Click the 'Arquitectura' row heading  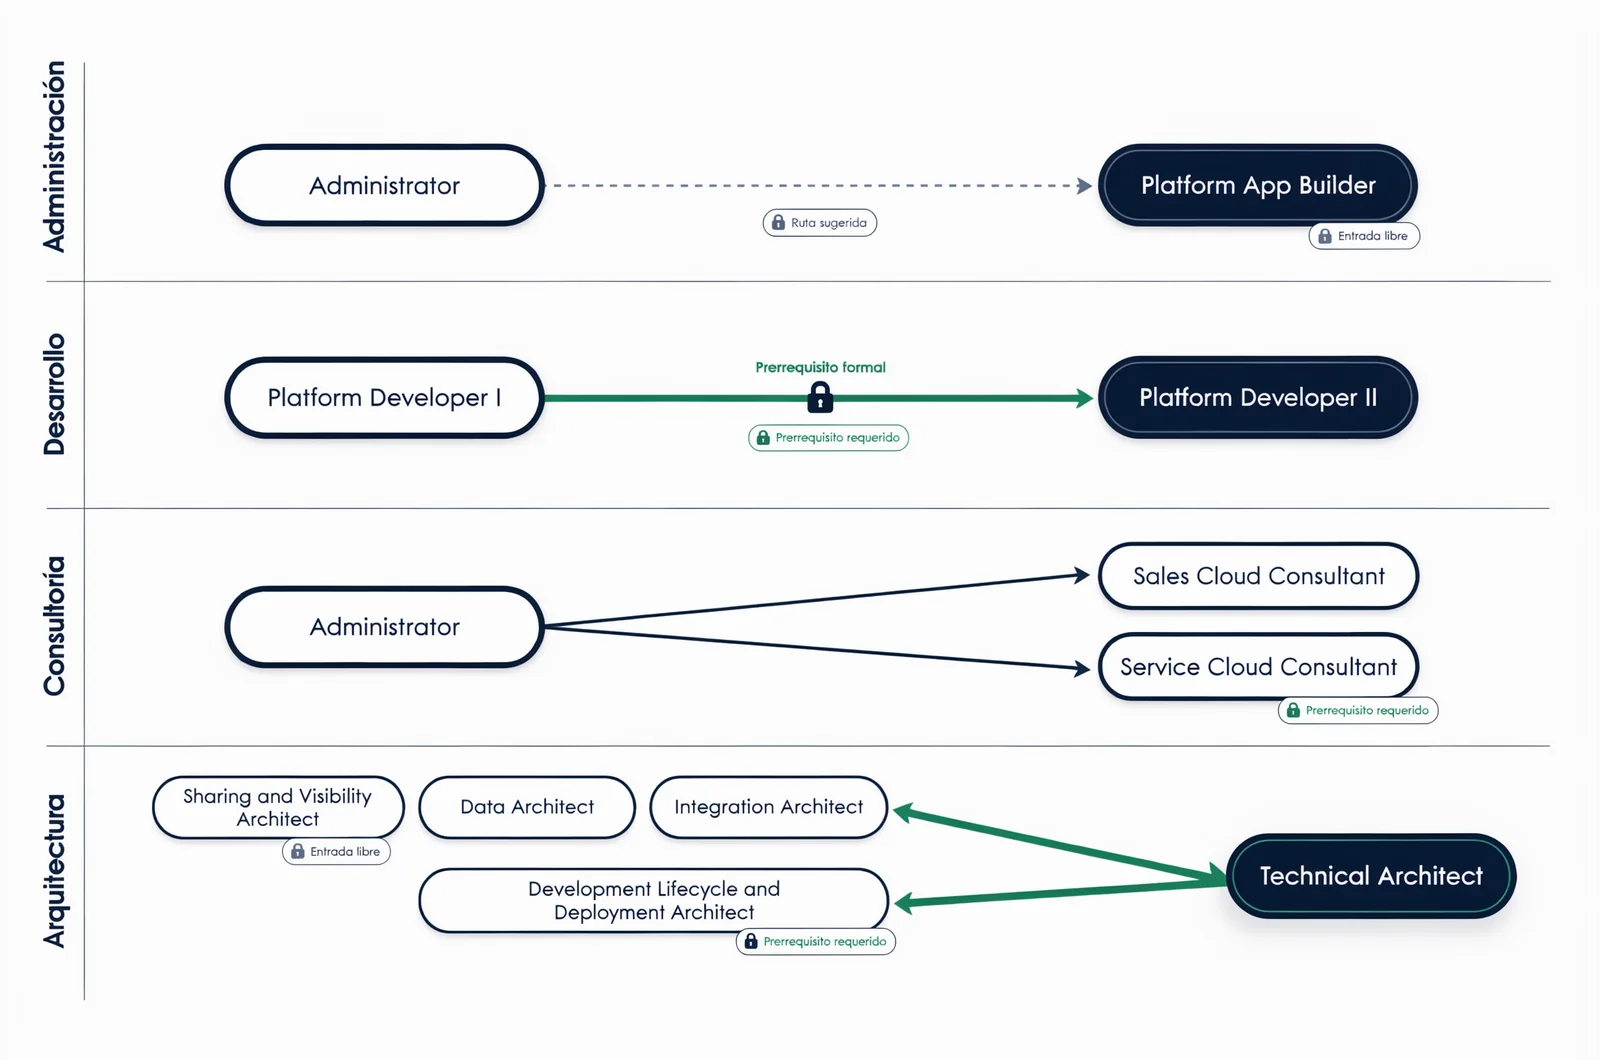[54, 871]
